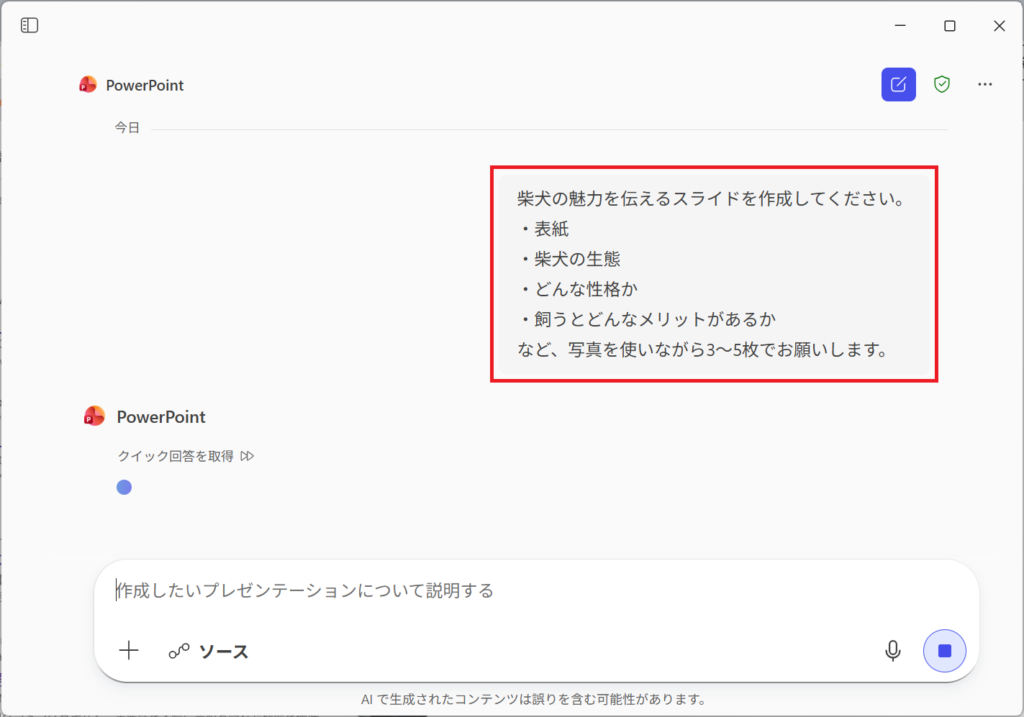Open the ソース sources picker
1024x717 pixels.
[209, 651]
